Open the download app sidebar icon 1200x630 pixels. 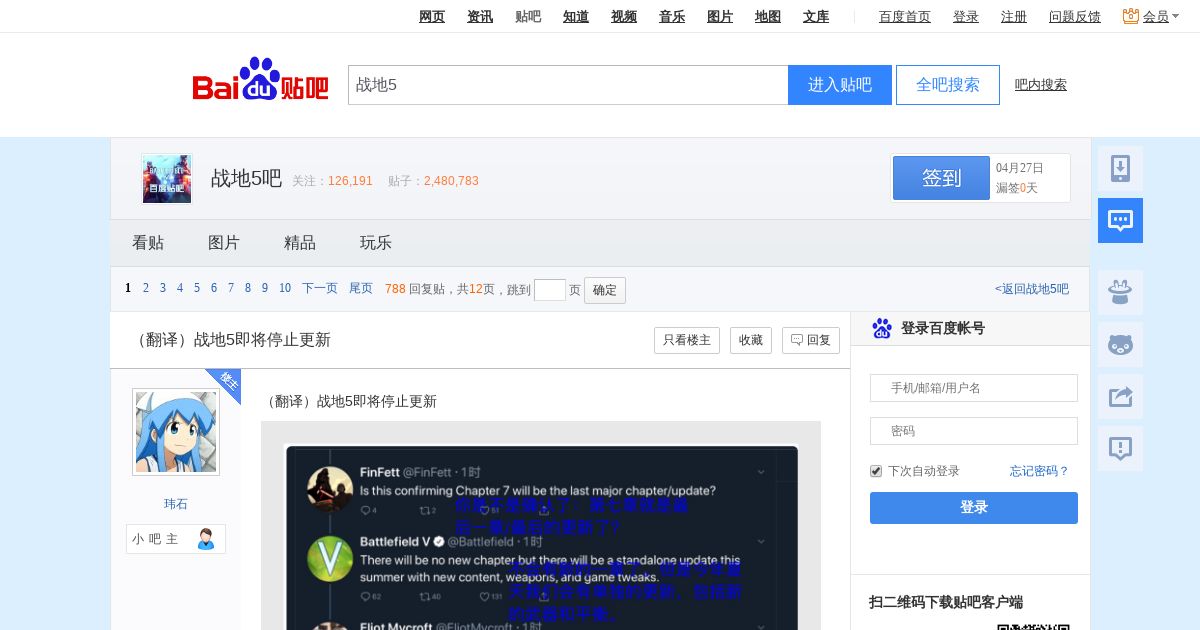[1120, 169]
